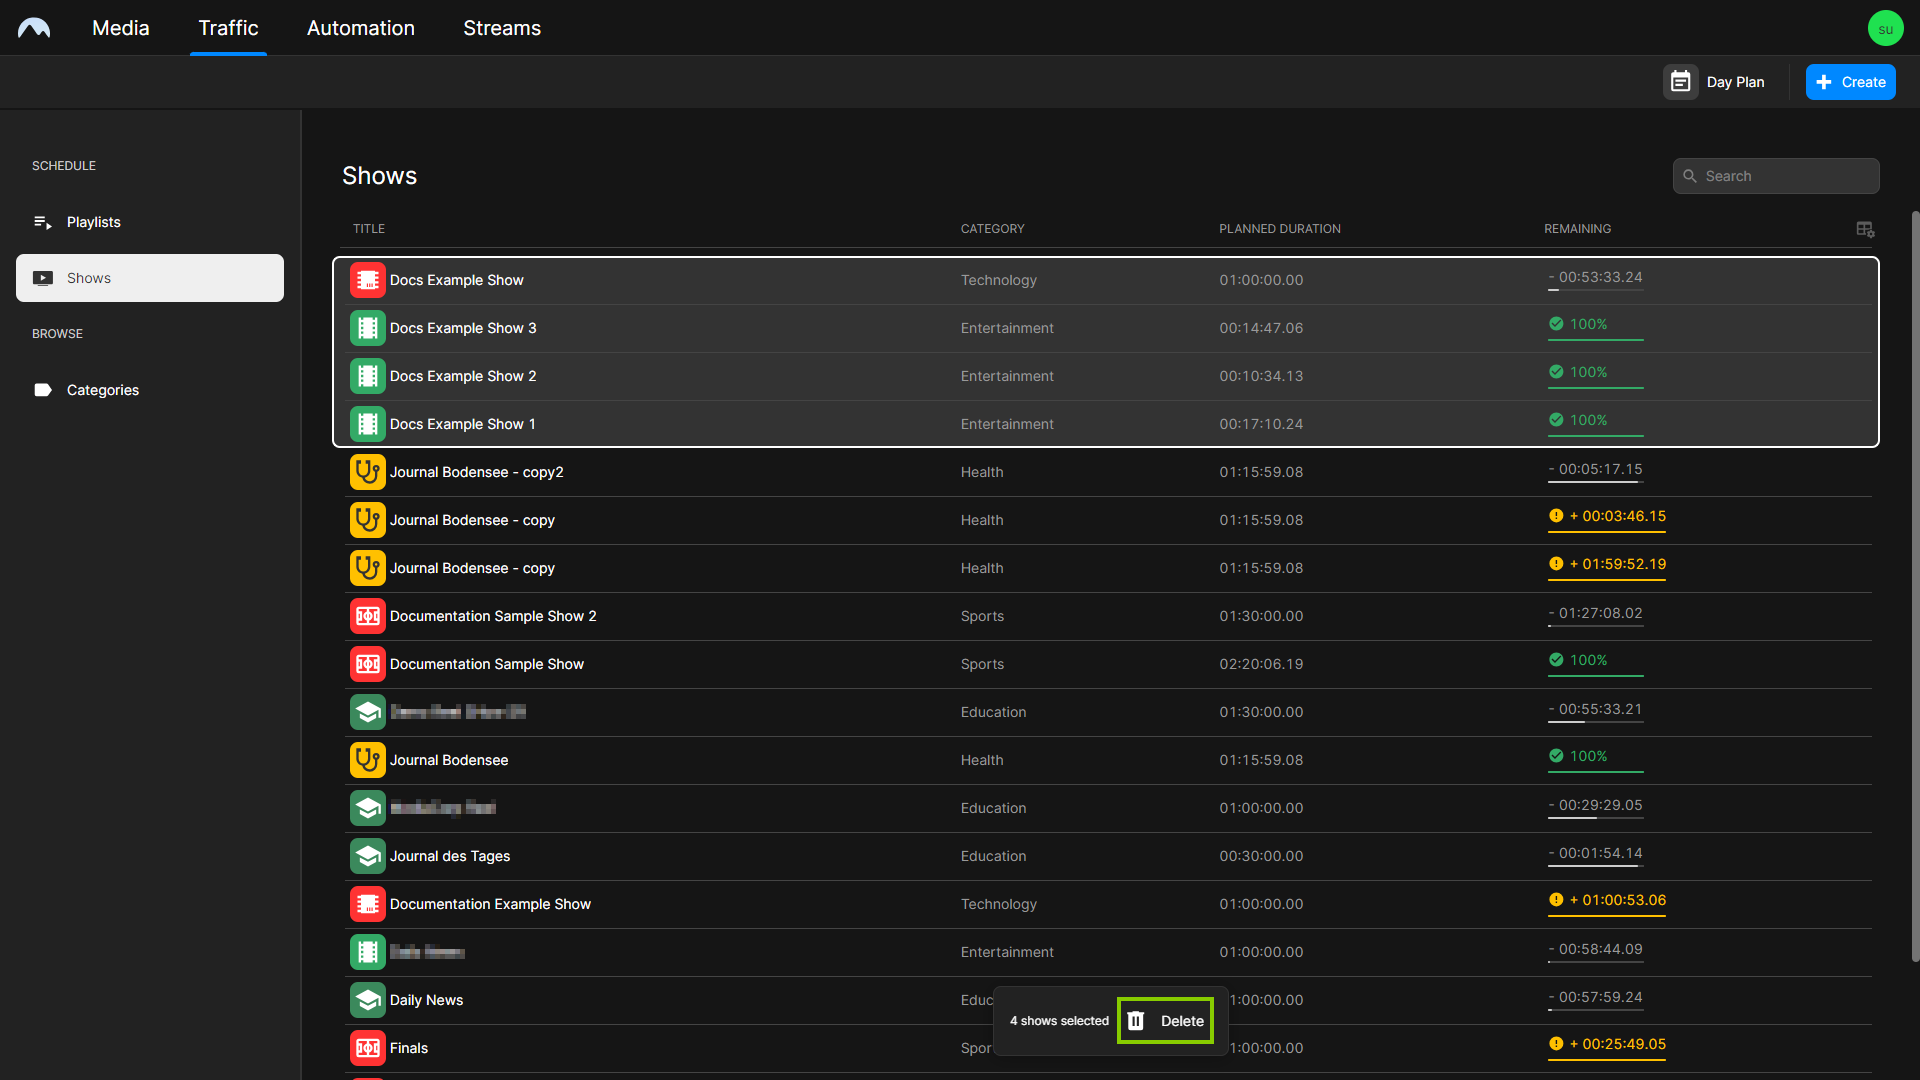Click the grid/tile view toggle icon top right

point(1866,228)
